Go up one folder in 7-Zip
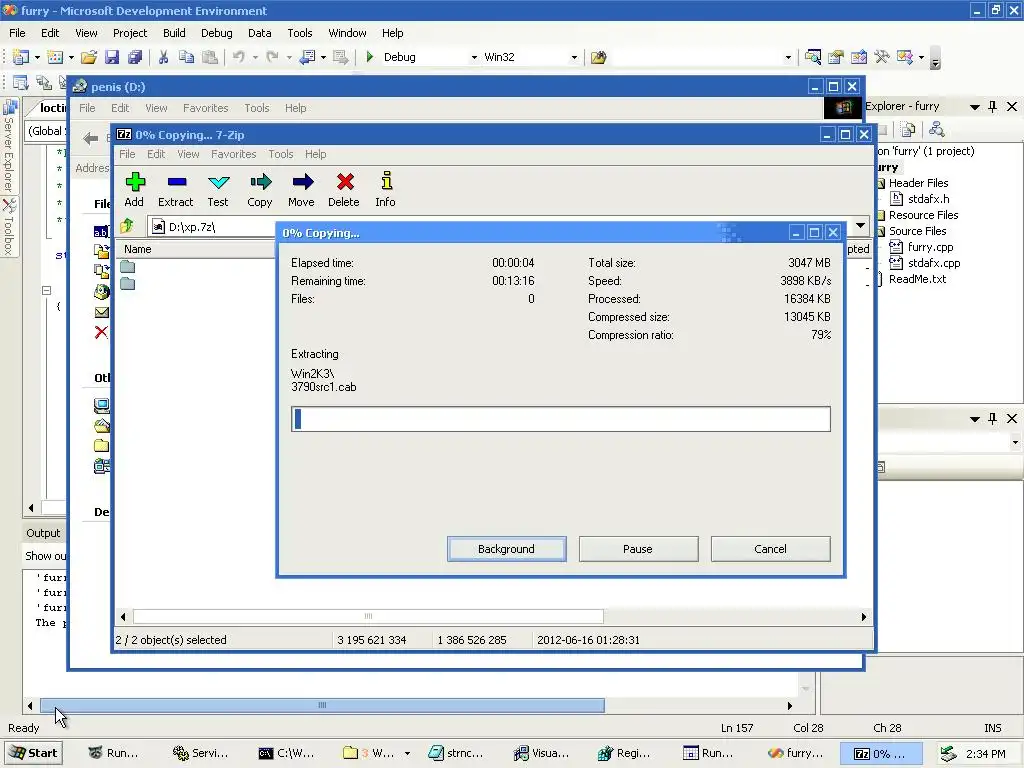1024x768 pixels. click(x=127, y=227)
